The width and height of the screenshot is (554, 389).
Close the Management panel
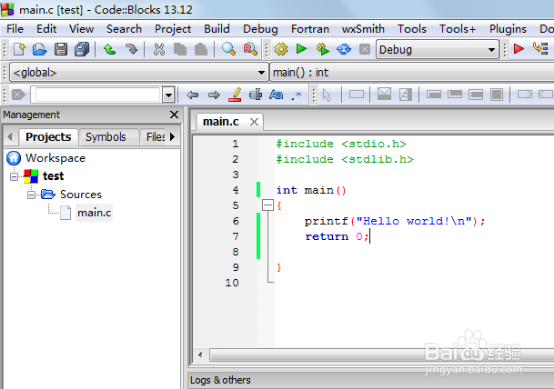tap(174, 114)
